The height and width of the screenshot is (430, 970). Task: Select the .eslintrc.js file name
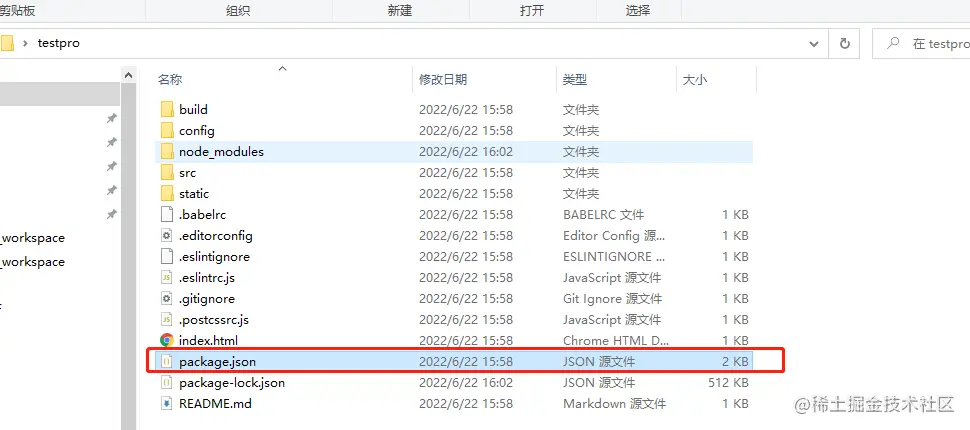click(207, 278)
